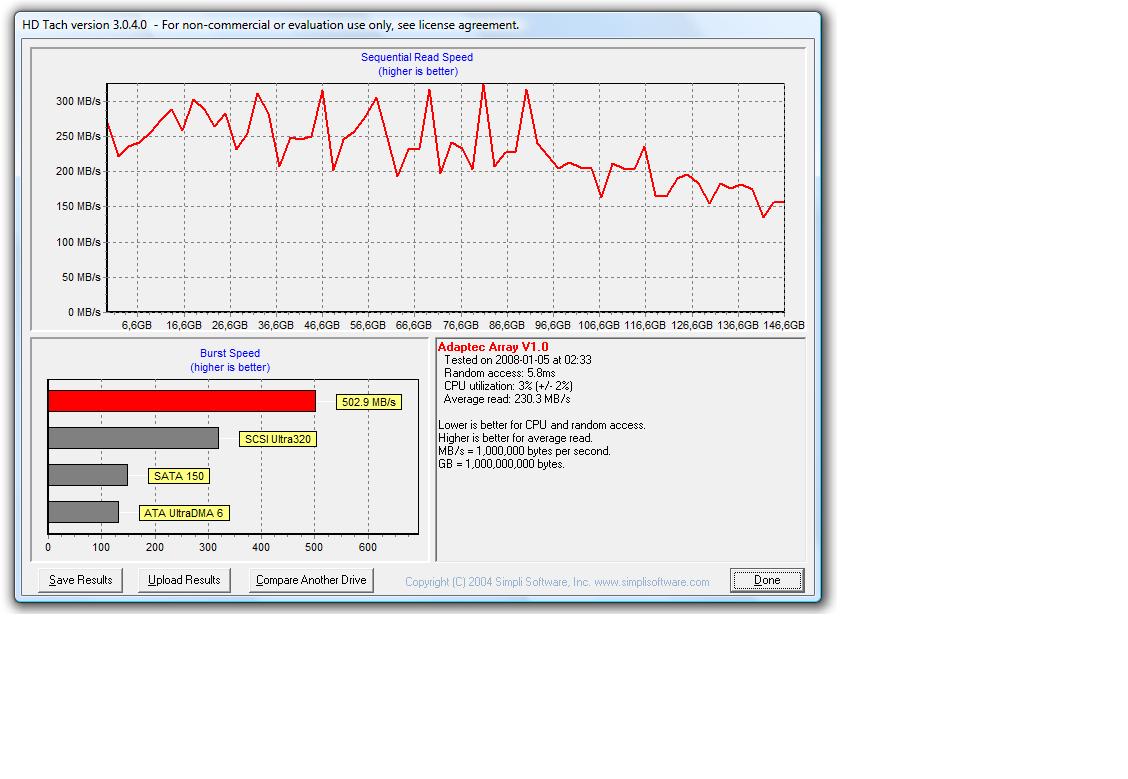Select the red 502.9 MB/s burst bar
Screen dimensions: 1128x779
point(182,401)
